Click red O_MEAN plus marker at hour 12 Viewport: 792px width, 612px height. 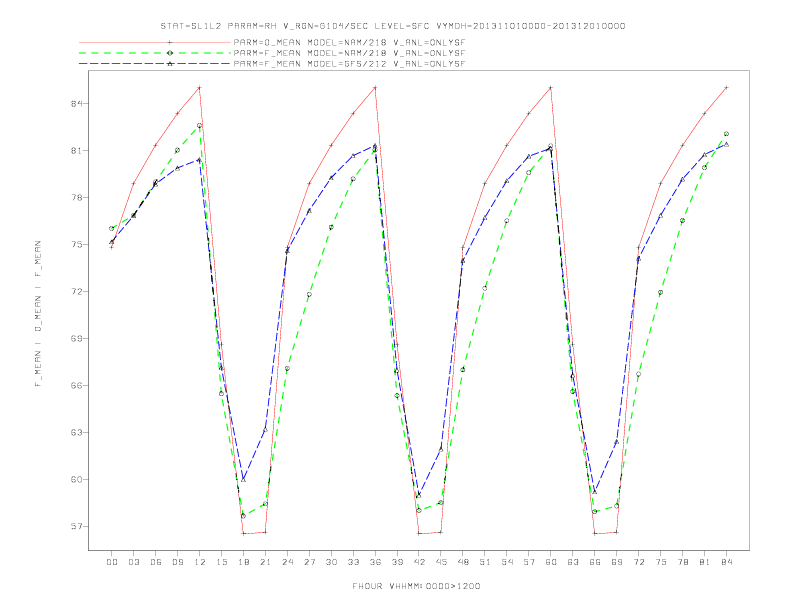tap(200, 88)
